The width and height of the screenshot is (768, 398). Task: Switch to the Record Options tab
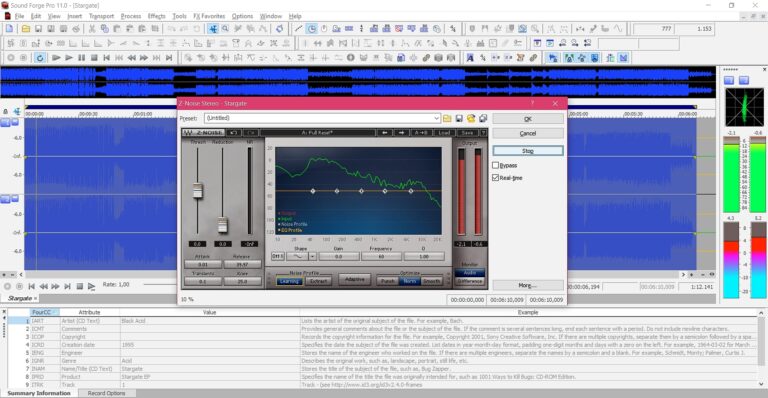(x=106, y=393)
